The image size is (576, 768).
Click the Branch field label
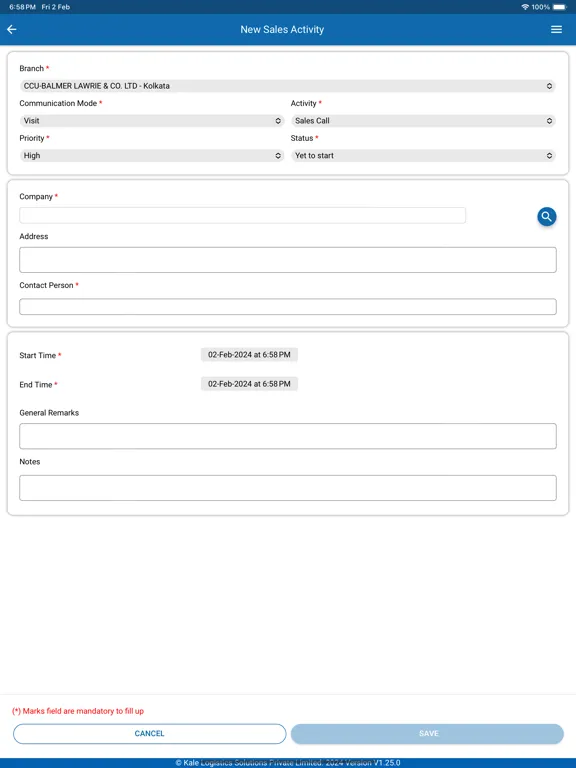pyautogui.click(x=32, y=69)
